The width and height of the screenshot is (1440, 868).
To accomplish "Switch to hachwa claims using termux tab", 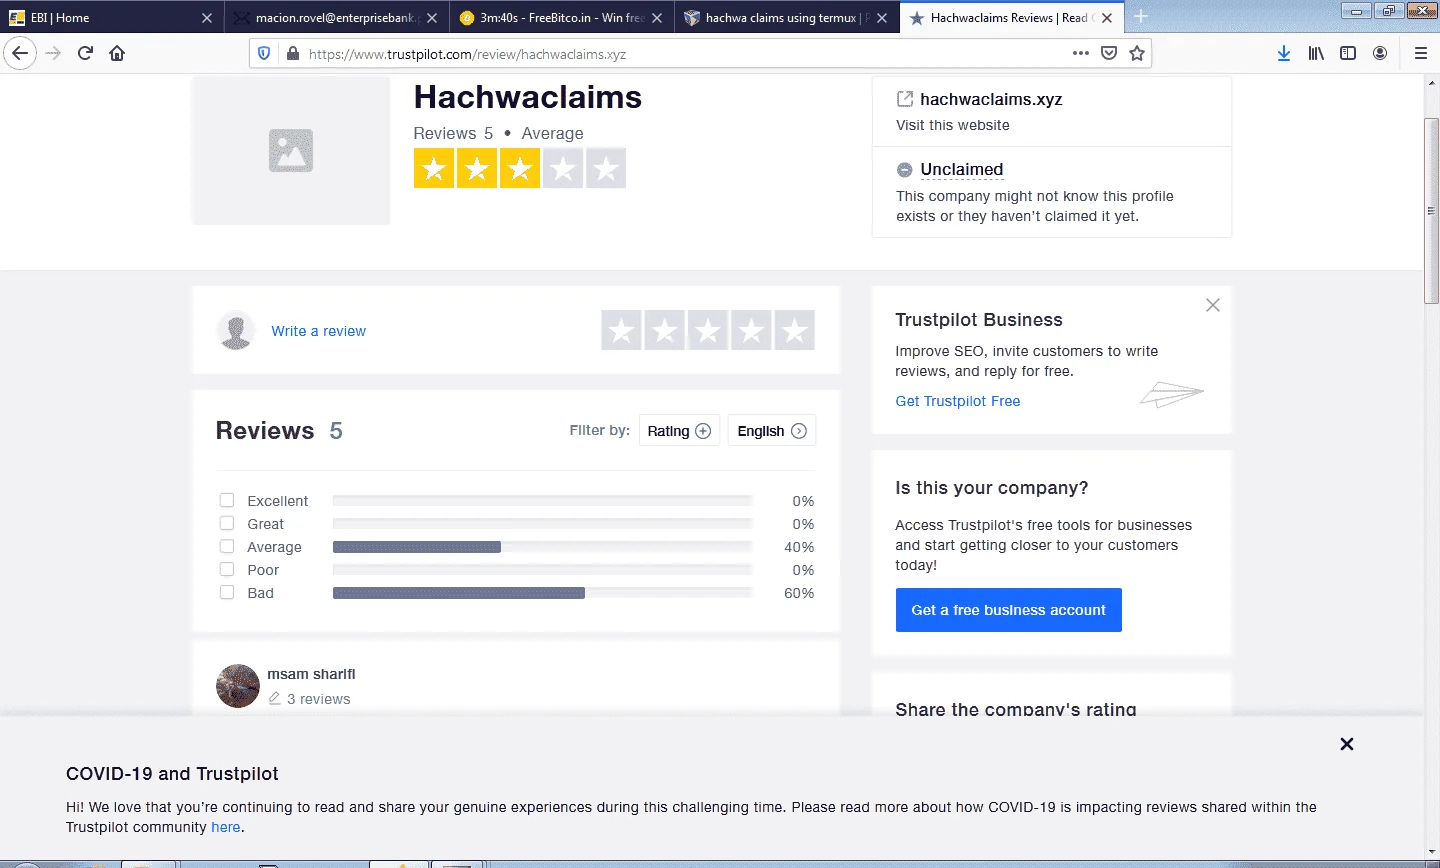I will tap(786, 18).
